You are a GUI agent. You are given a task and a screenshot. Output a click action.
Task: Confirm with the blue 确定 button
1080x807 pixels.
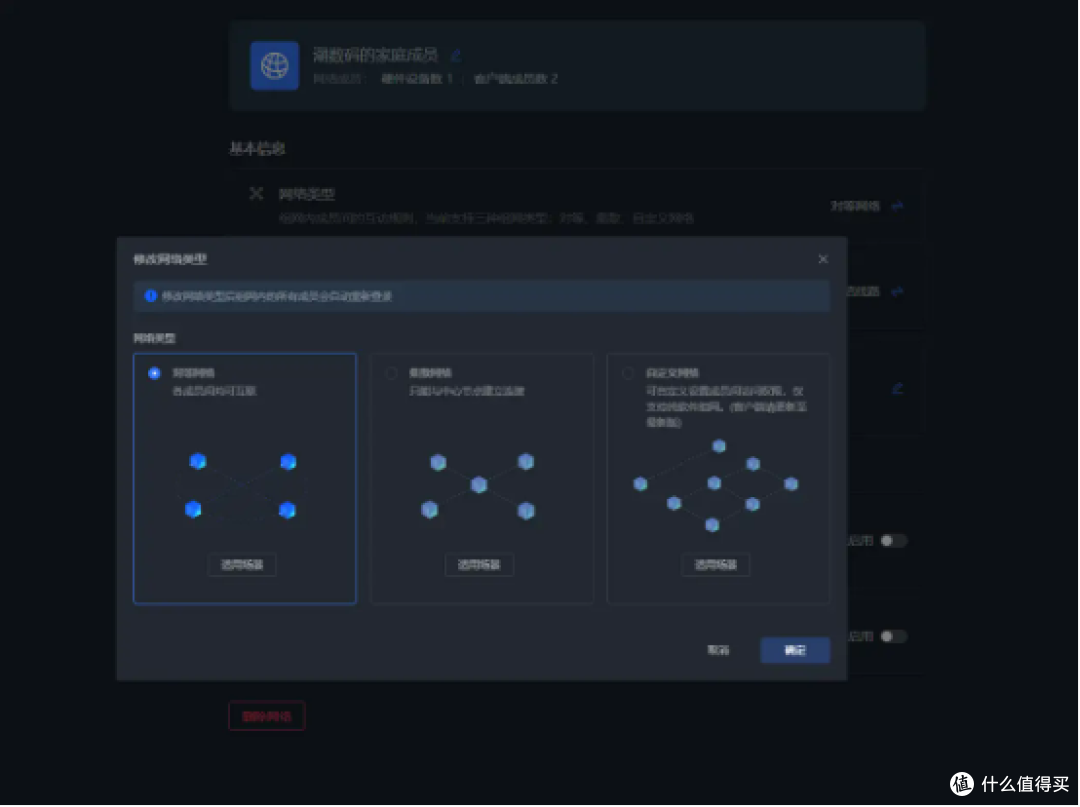pos(795,650)
